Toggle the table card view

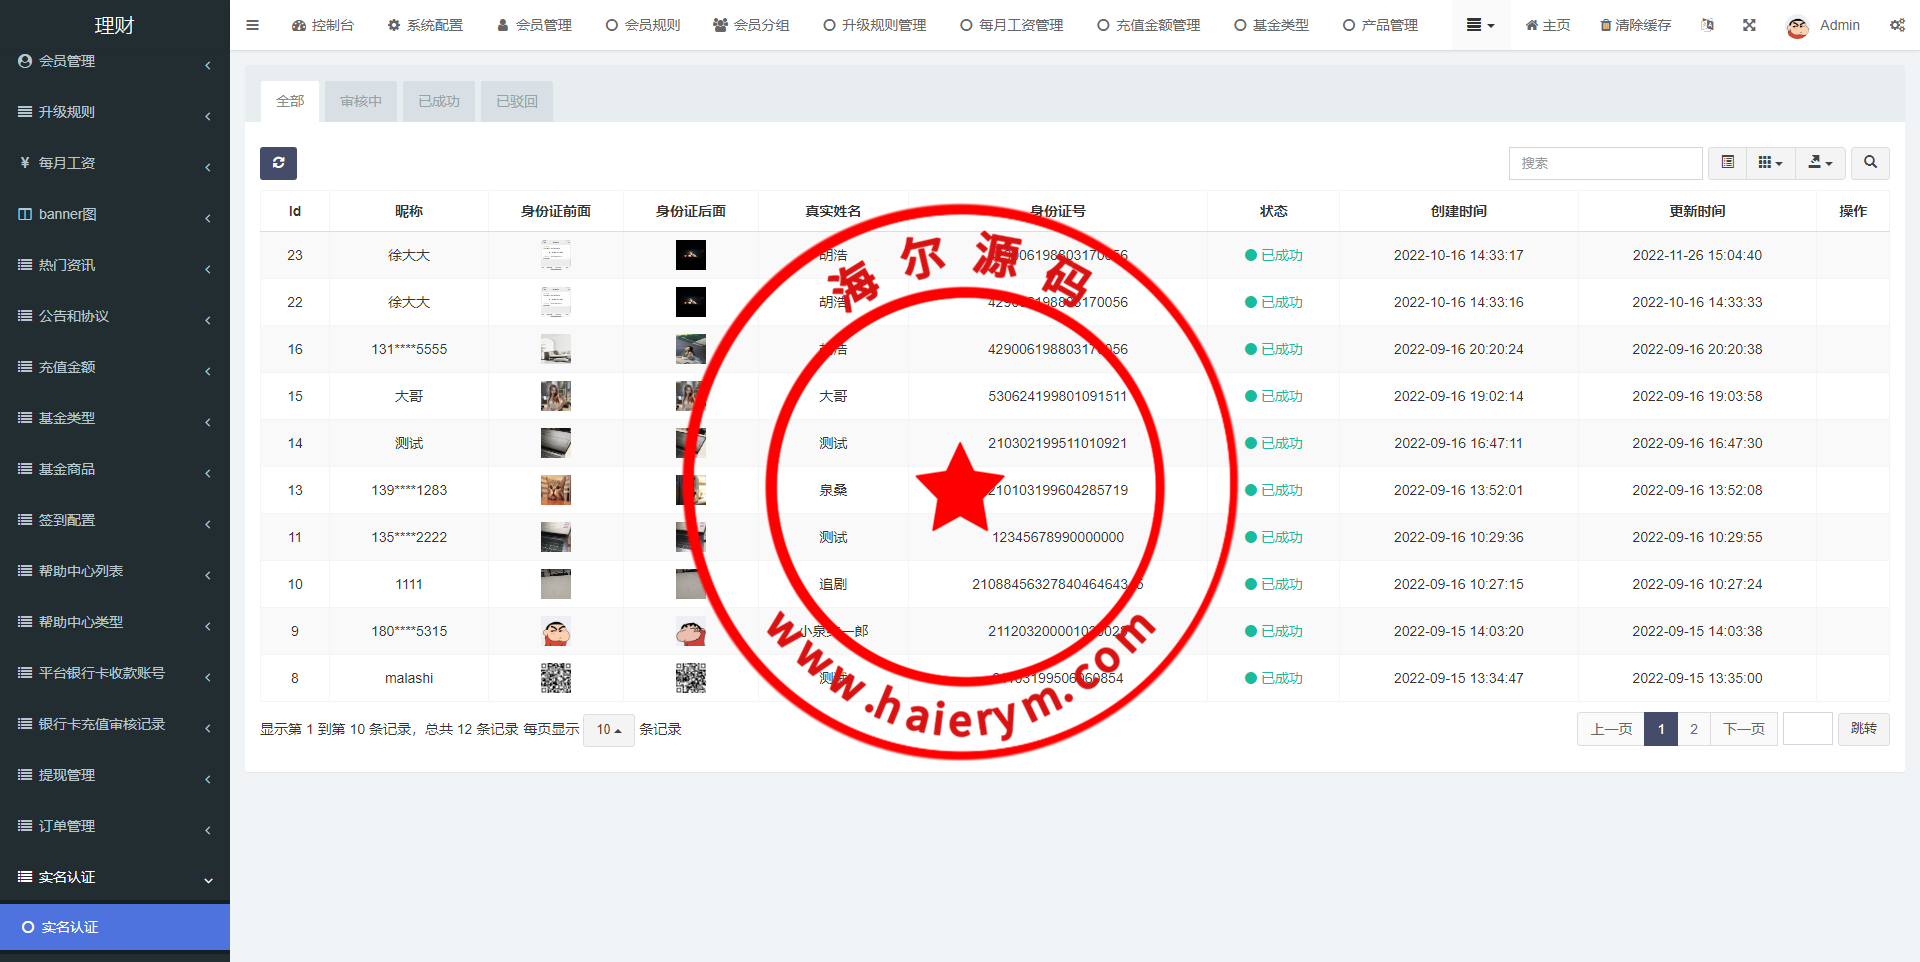(1727, 162)
